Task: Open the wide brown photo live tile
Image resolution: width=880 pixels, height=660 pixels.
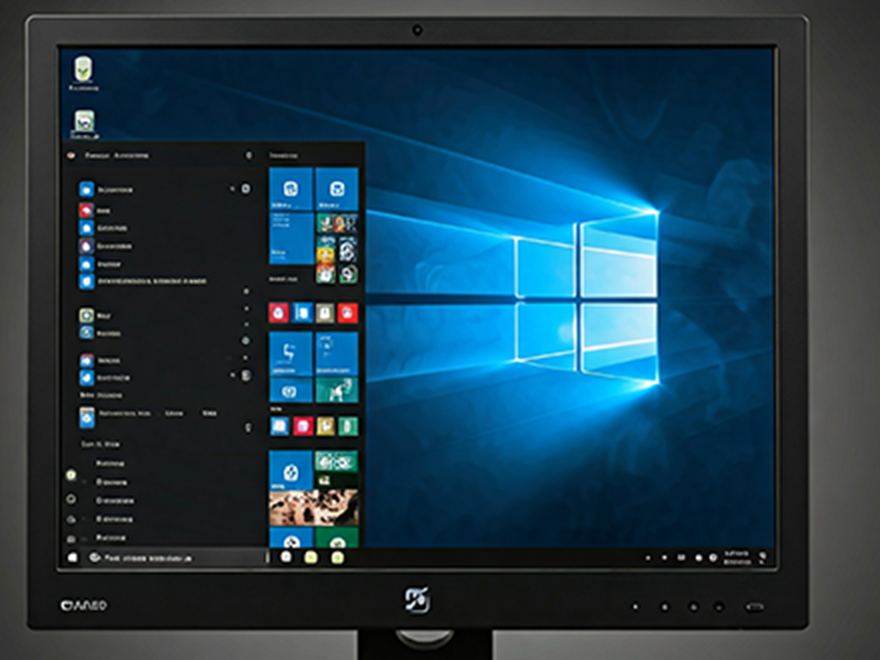Action: point(314,507)
